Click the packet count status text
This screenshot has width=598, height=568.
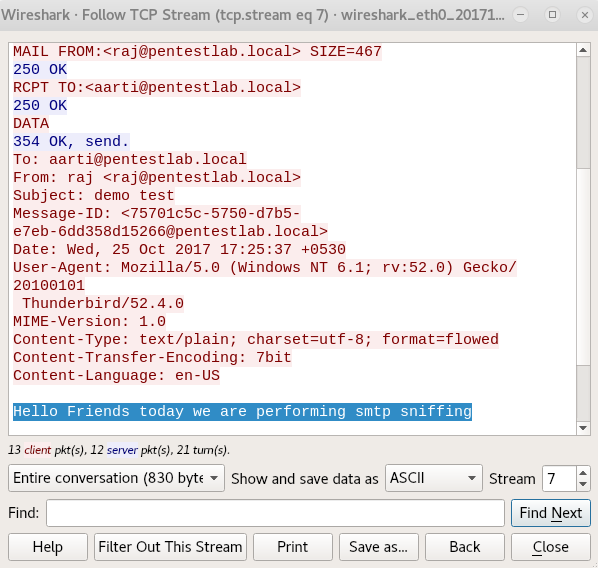(119, 450)
